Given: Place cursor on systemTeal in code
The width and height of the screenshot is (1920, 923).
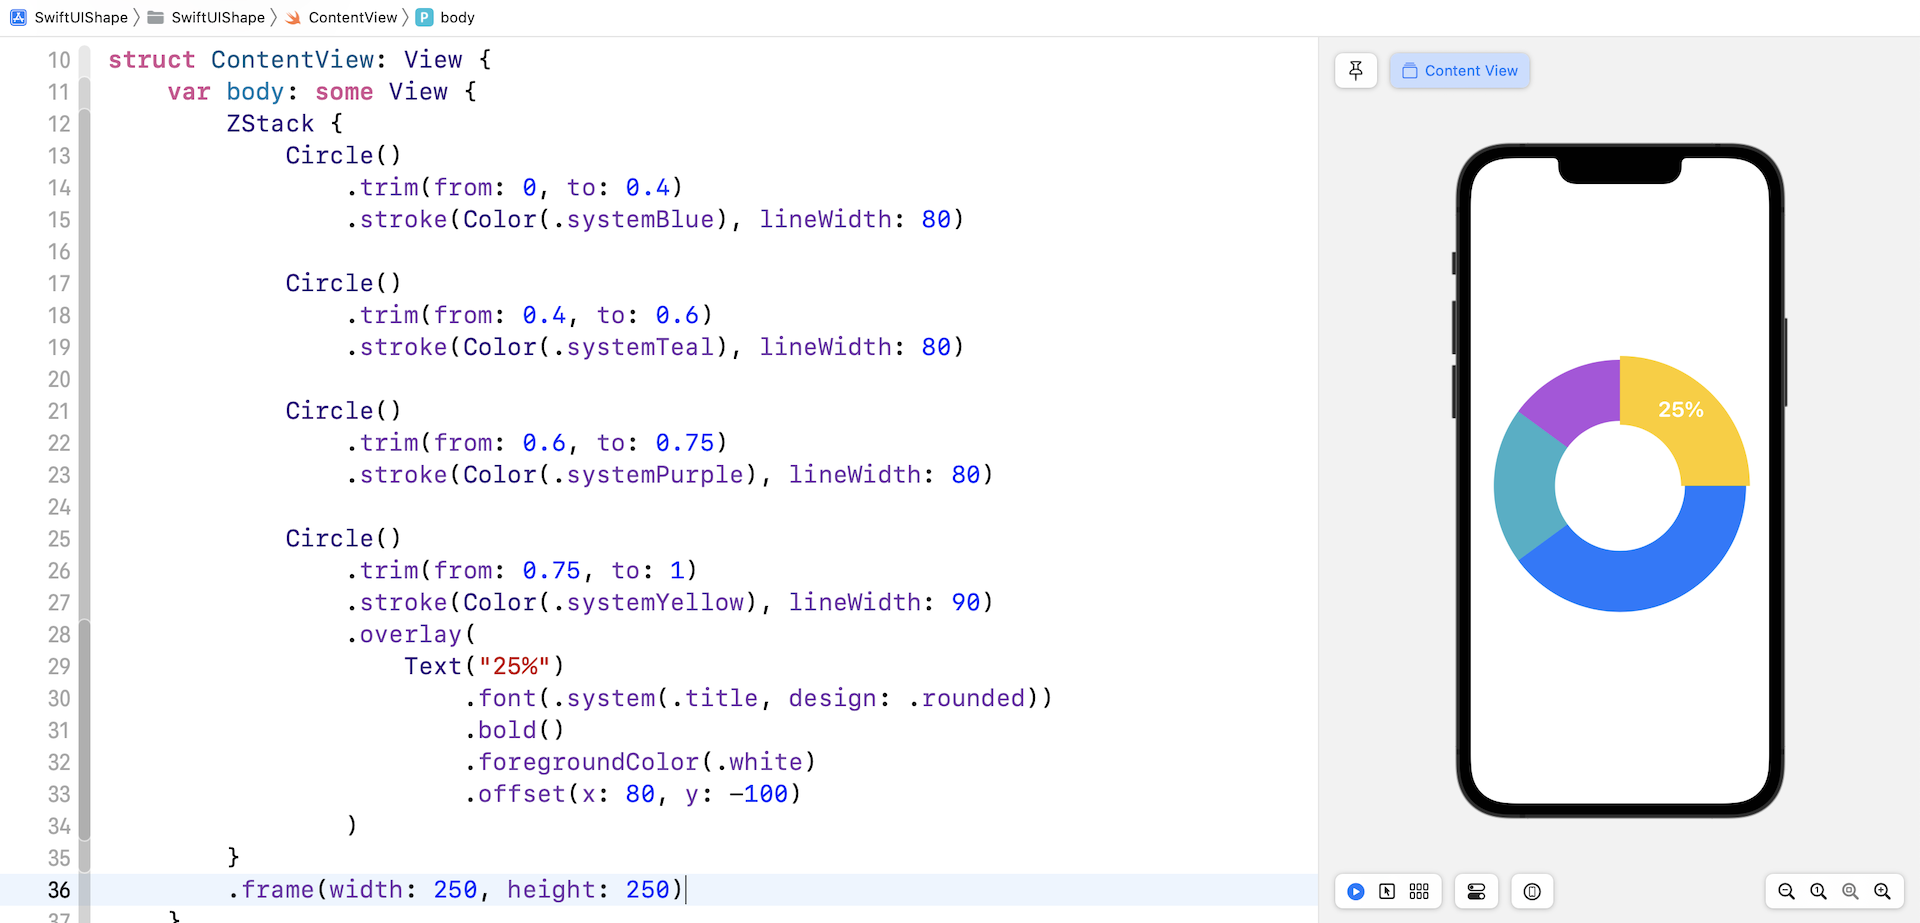Looking at the screenshot, I should 640,347.
